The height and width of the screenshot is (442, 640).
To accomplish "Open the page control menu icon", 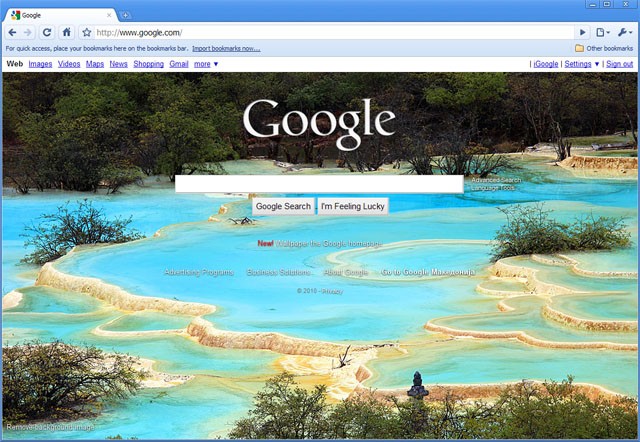I will pos(602,32).
